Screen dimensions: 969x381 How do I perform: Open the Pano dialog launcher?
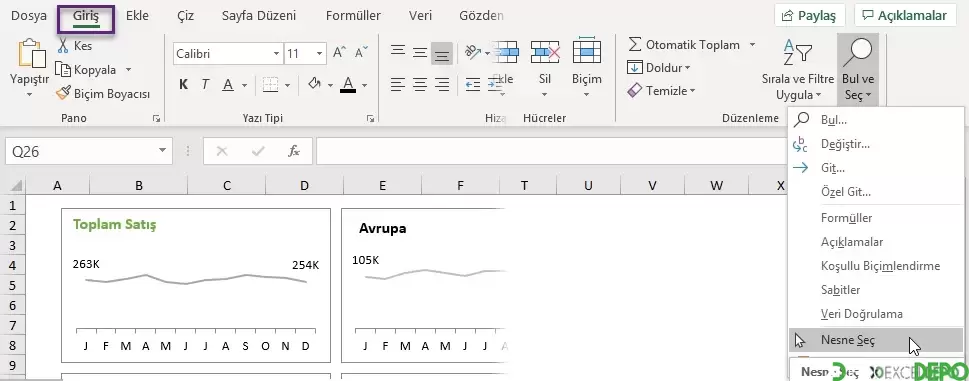tap(156, 118)
